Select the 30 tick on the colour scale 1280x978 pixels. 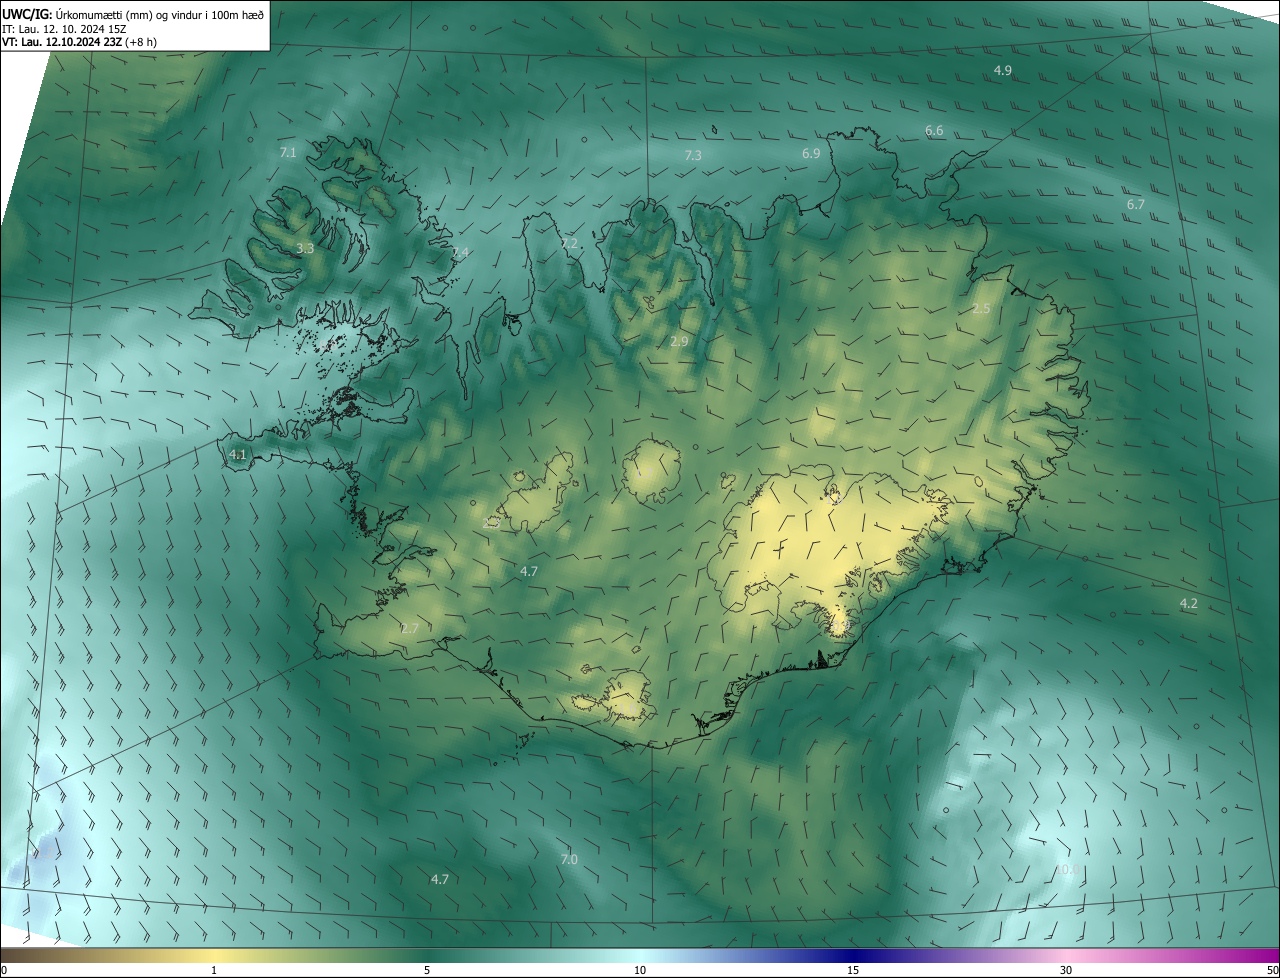click(x=1066, y=970)
